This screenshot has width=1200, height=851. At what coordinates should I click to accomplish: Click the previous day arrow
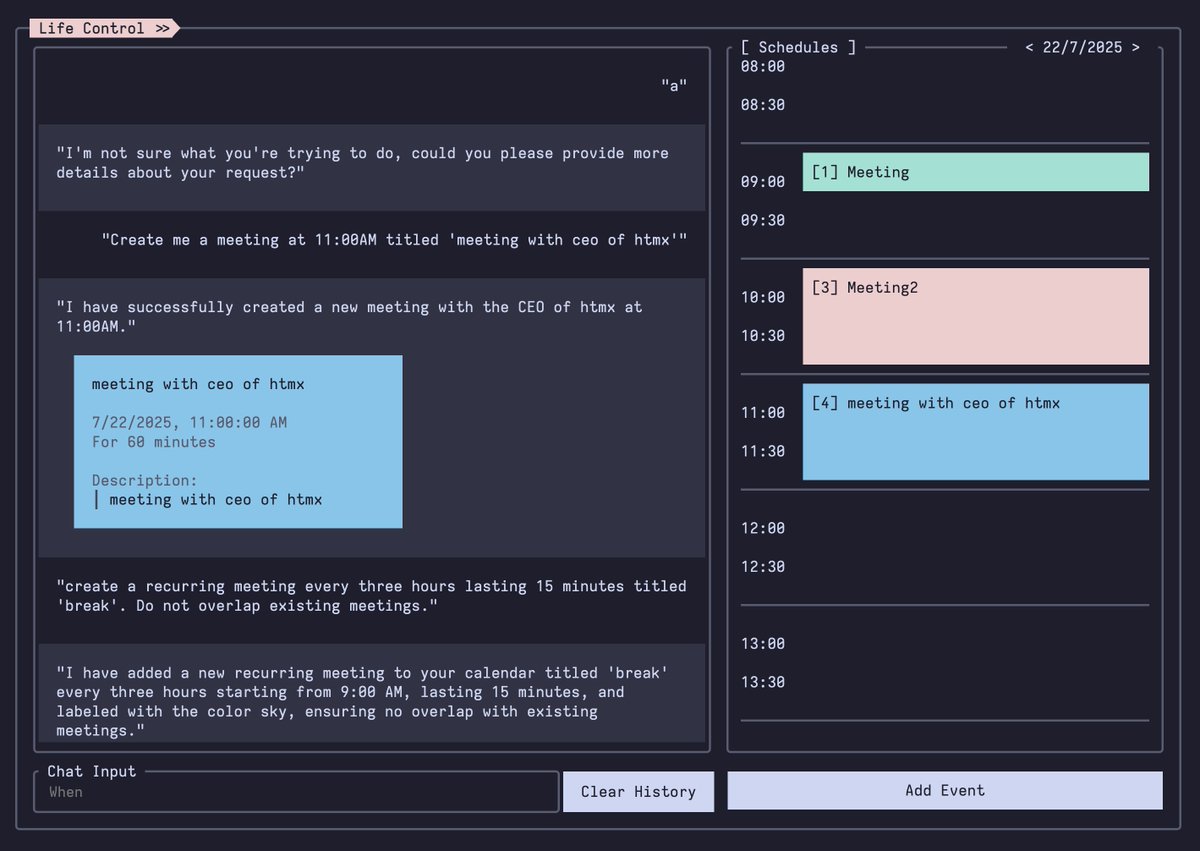1030,47
